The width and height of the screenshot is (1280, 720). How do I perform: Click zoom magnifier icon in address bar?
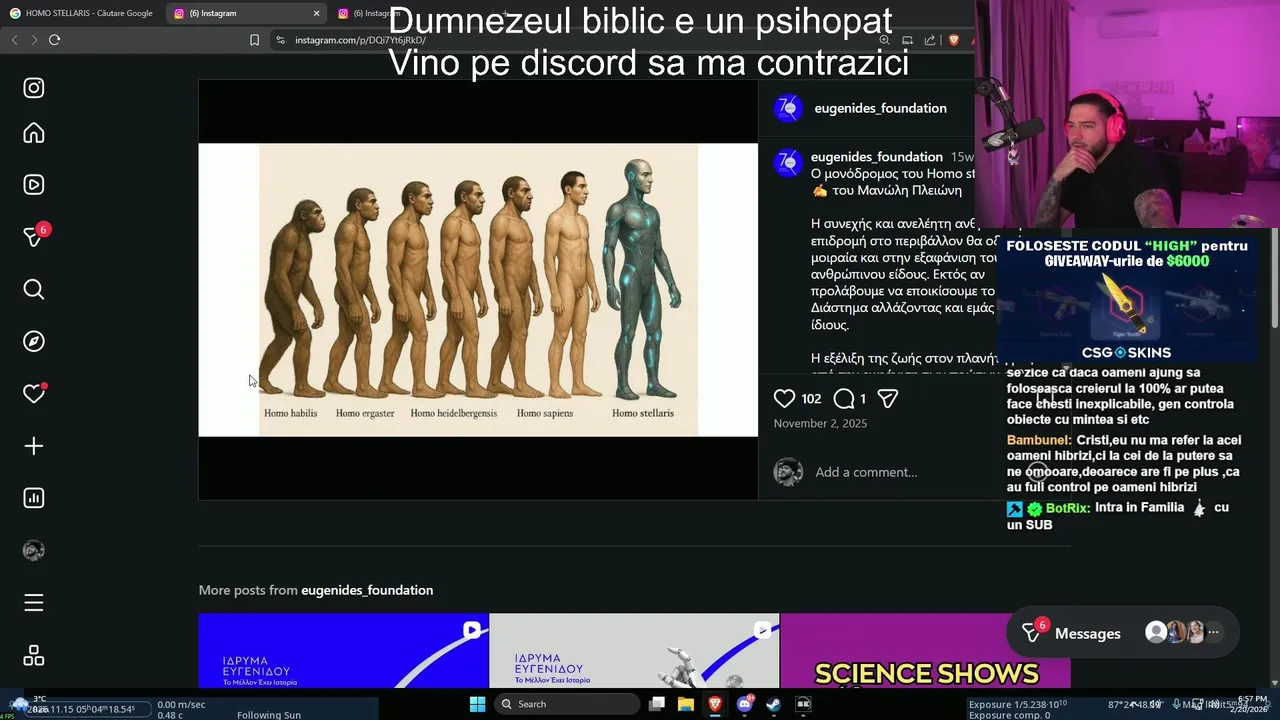click(x=885, y=40)
